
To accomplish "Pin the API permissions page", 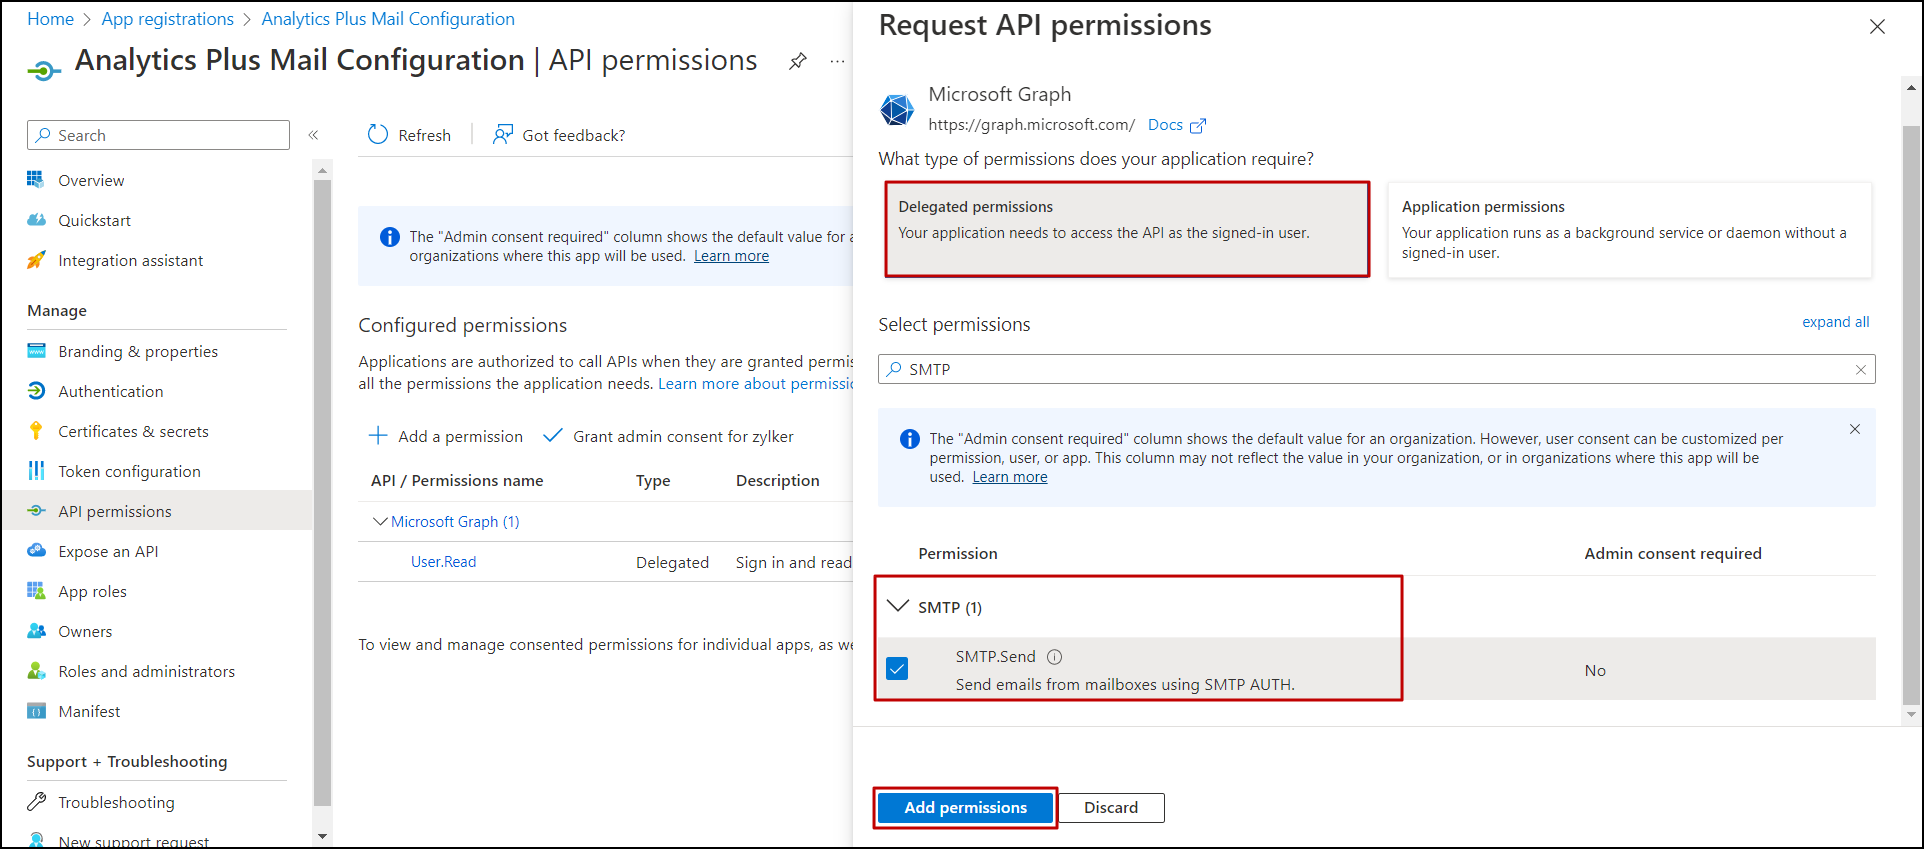I will pyautogui.click(x=797, y=61).
